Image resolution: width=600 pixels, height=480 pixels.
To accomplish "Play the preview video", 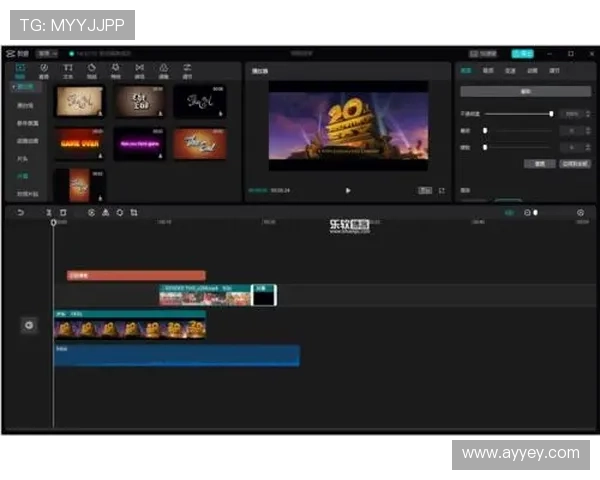I will coord(348,191).
